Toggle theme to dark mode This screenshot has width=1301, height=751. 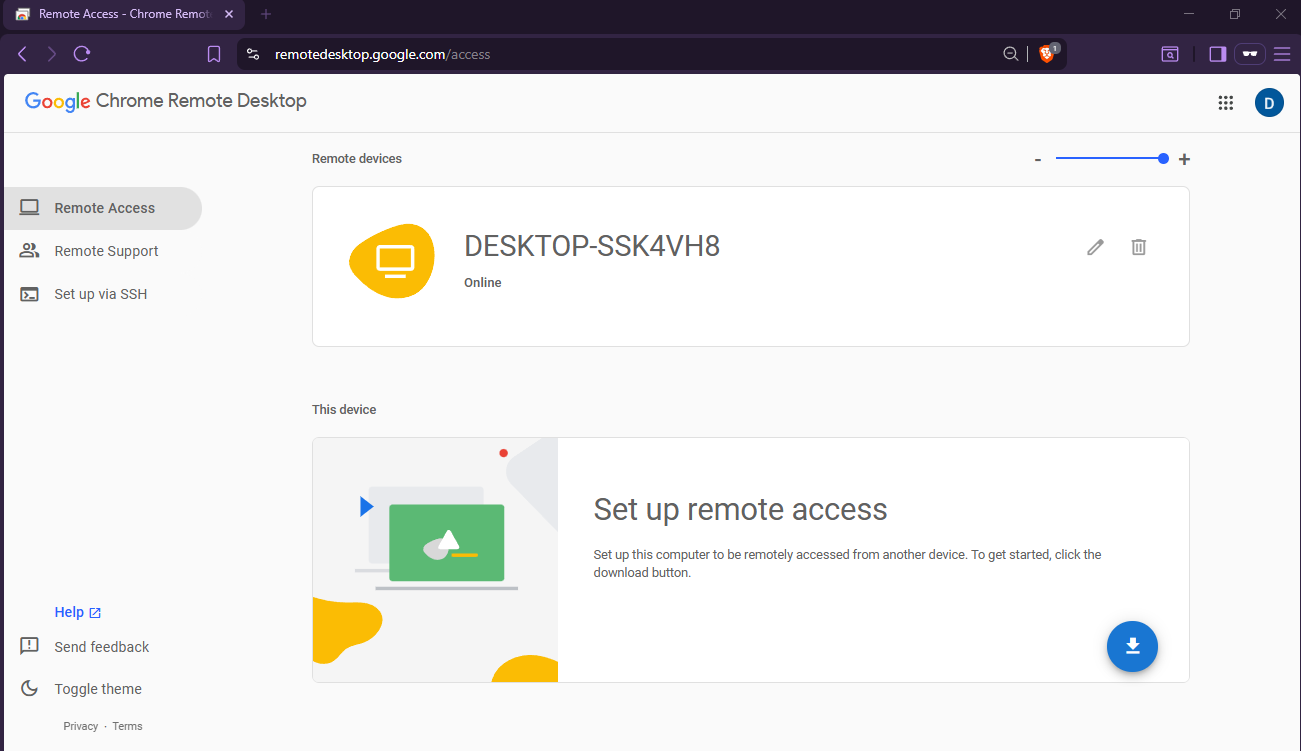pyautogui.click(x=98, y=689)
